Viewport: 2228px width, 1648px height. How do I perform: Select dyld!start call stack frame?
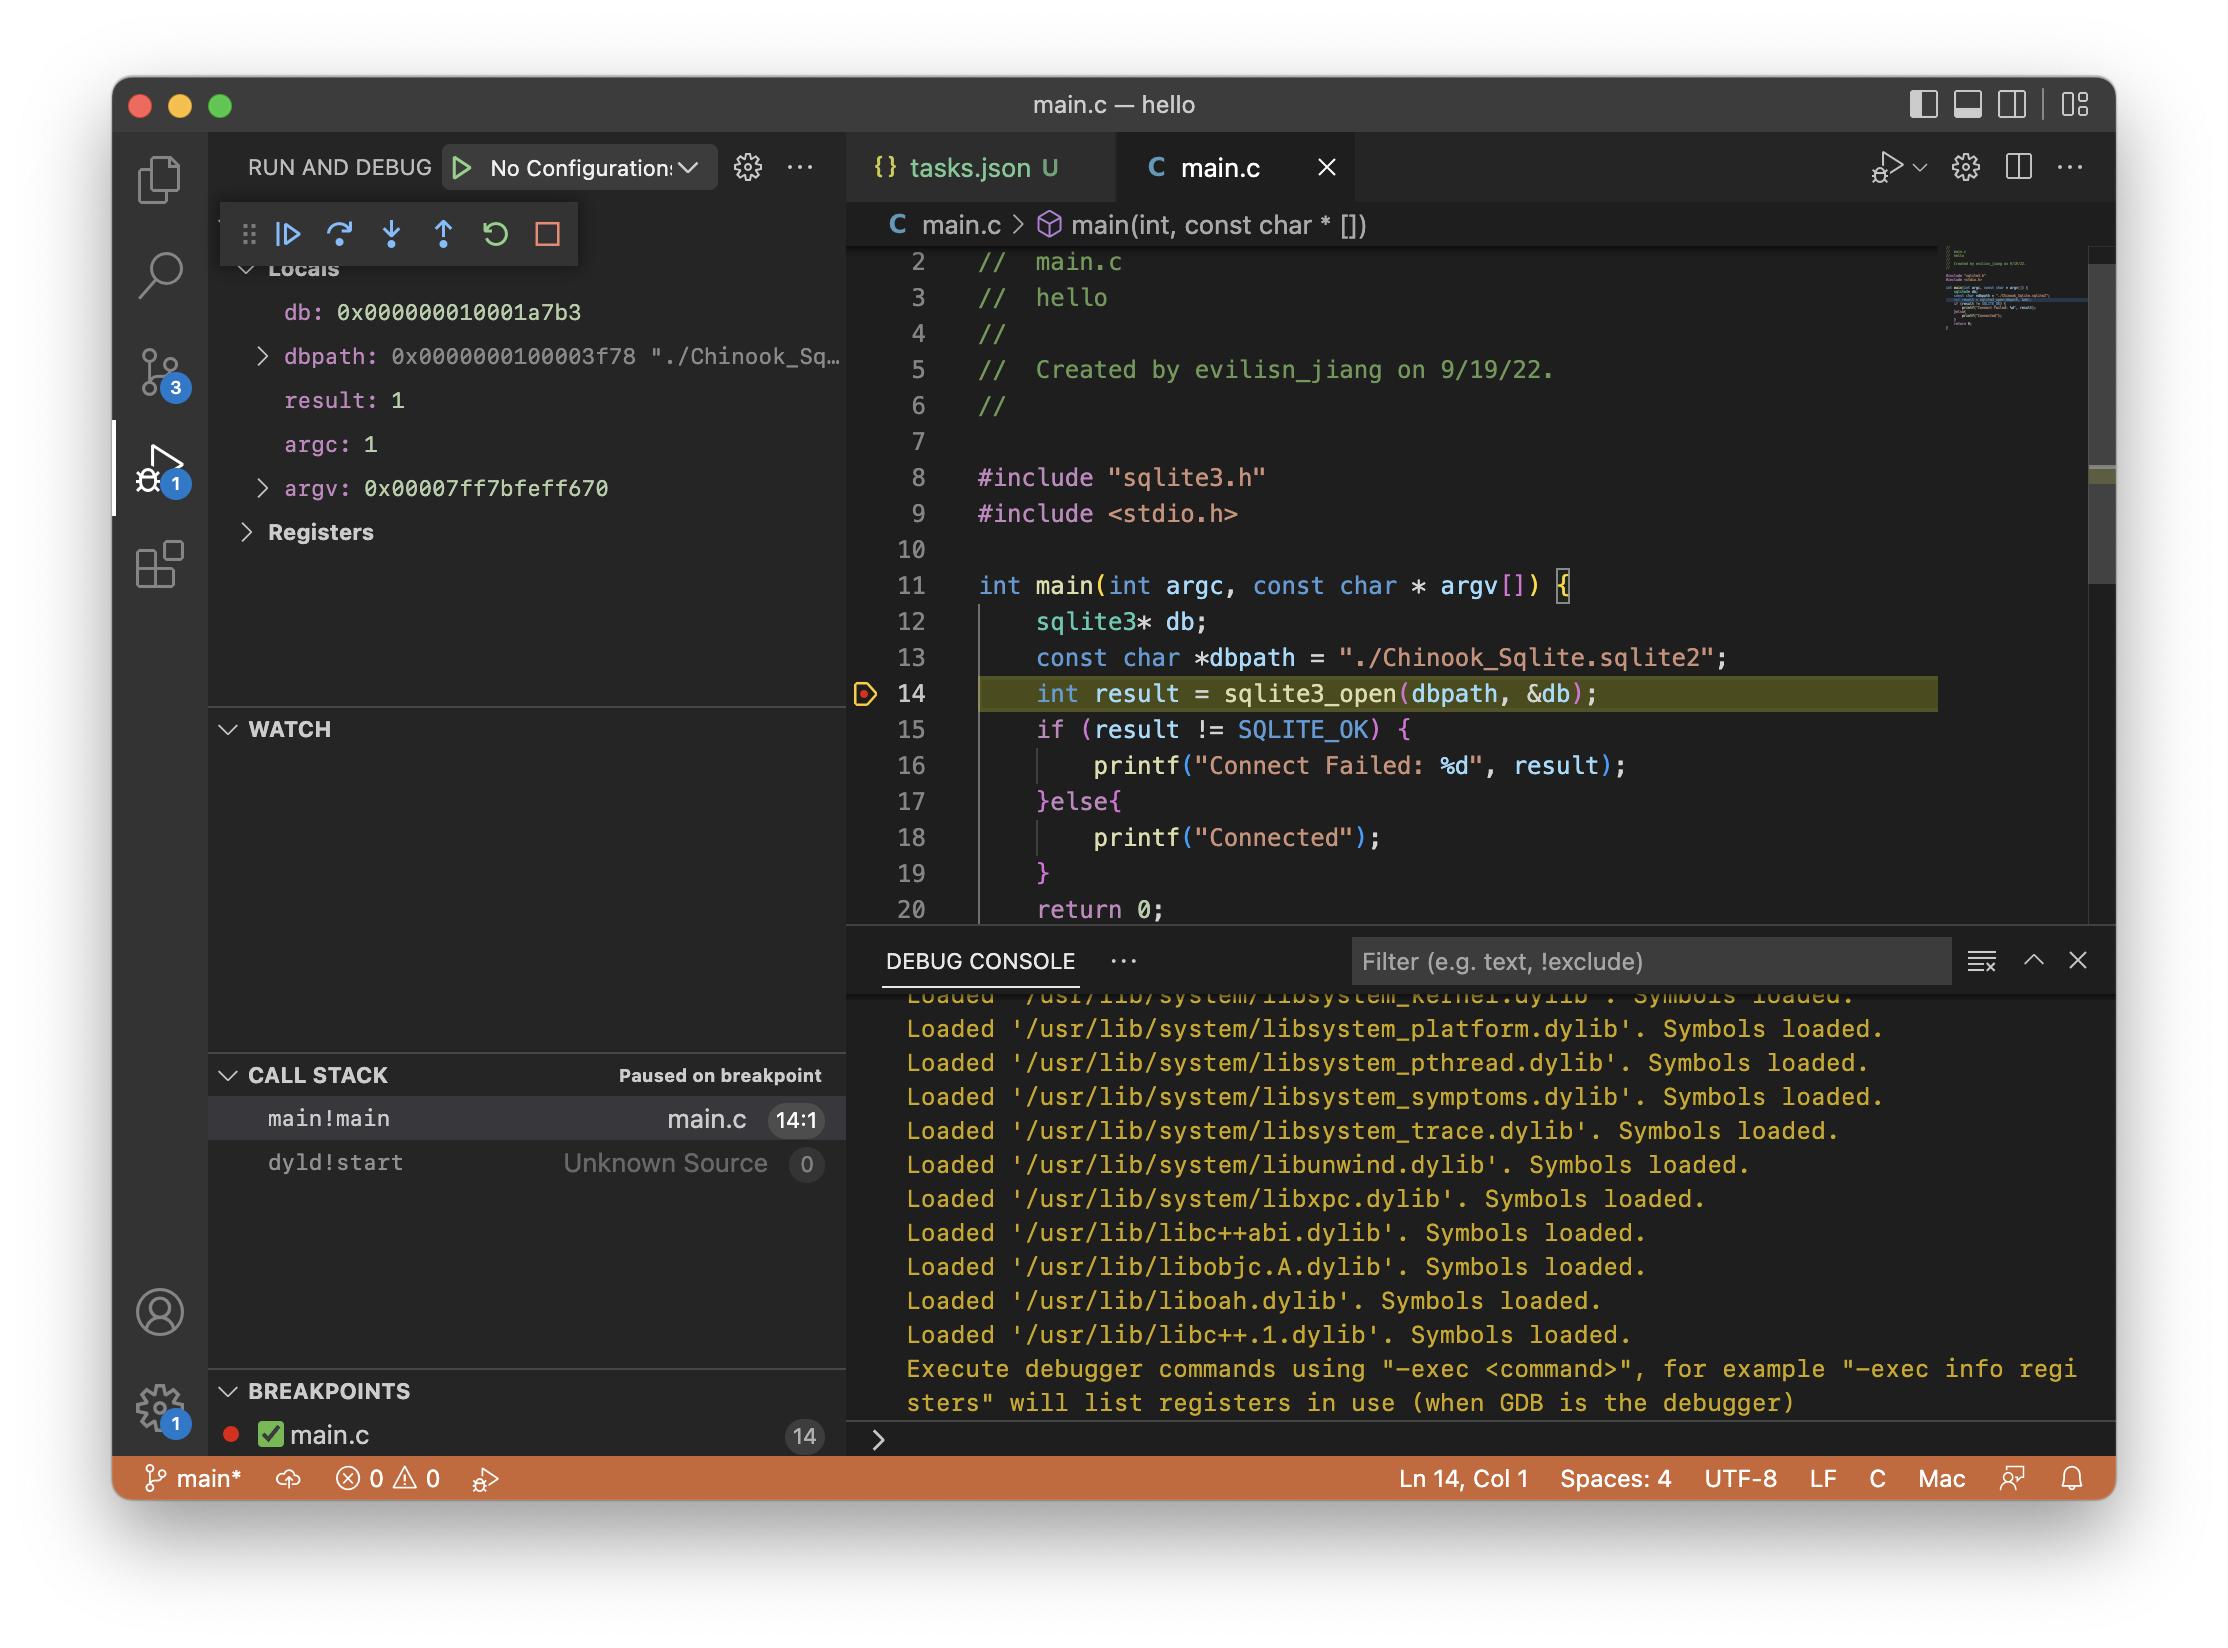pyautogui.click(x=527, y=1163)
